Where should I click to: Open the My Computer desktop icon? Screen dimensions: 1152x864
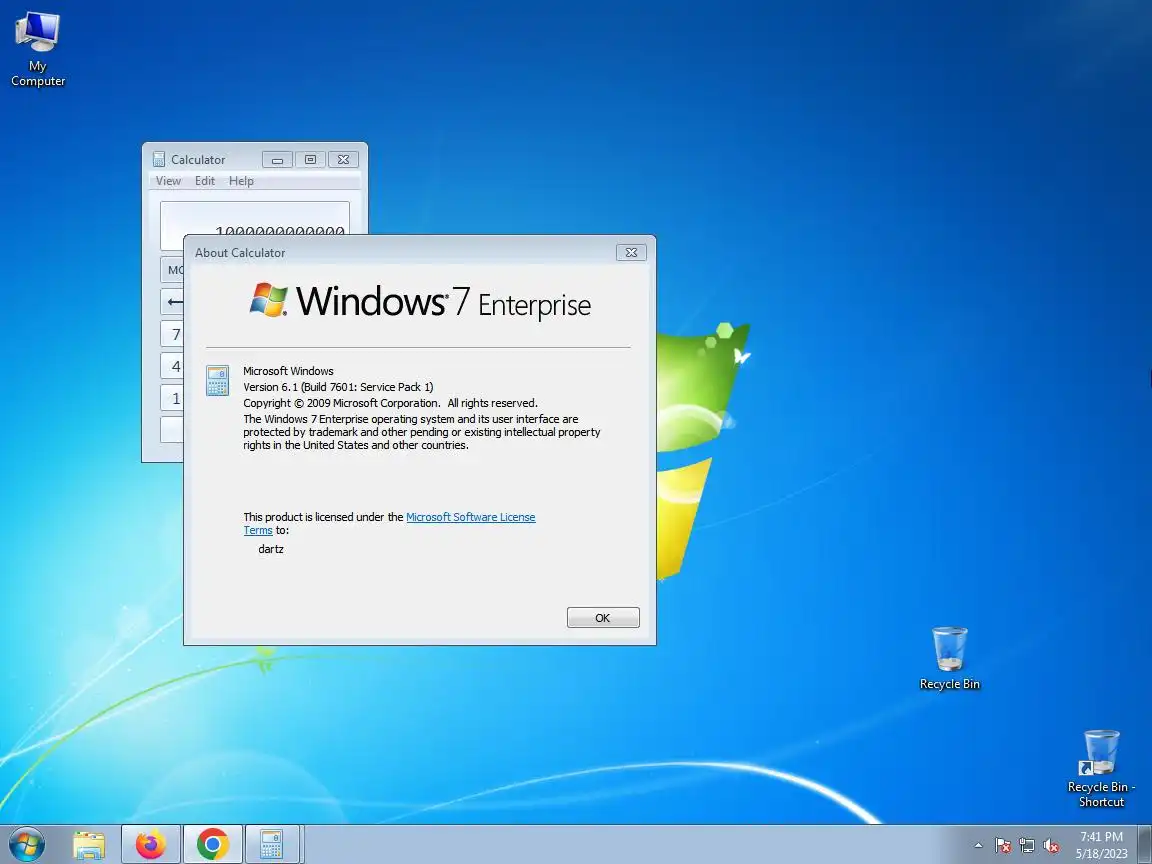(x=37, y=50)
